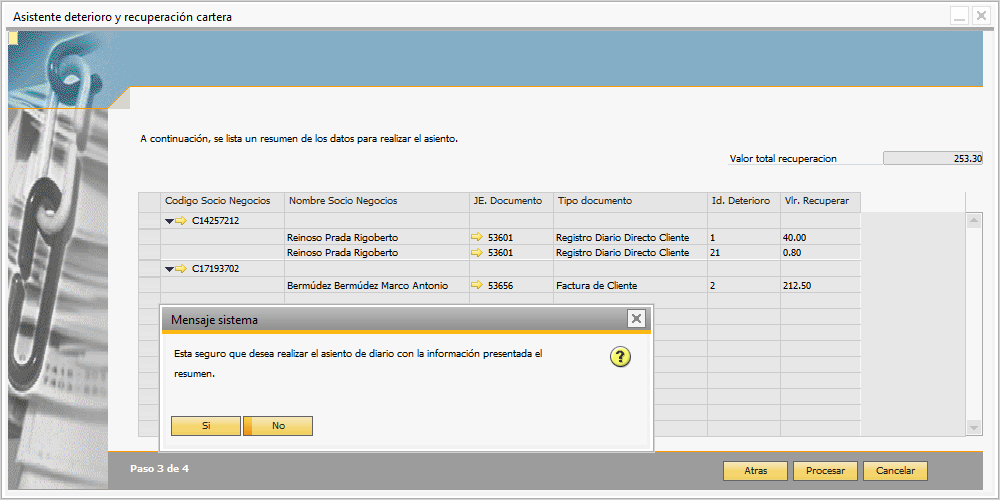The height and width of the screenshot is (500, 1000).
Task: Click the question mark icon in the message
Action: [620, 357]
